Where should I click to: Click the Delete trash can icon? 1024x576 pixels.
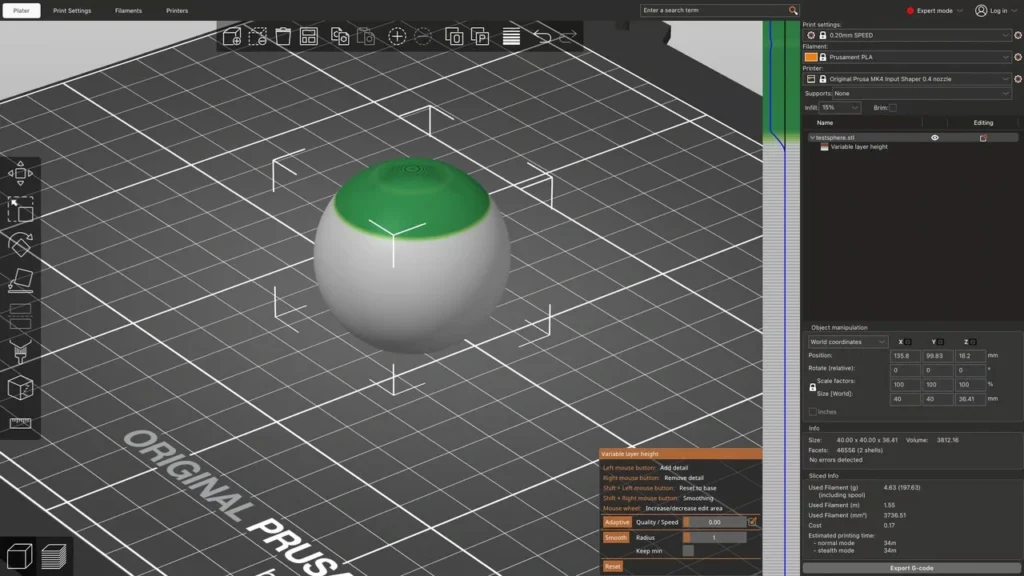click(x=283, y=37)
